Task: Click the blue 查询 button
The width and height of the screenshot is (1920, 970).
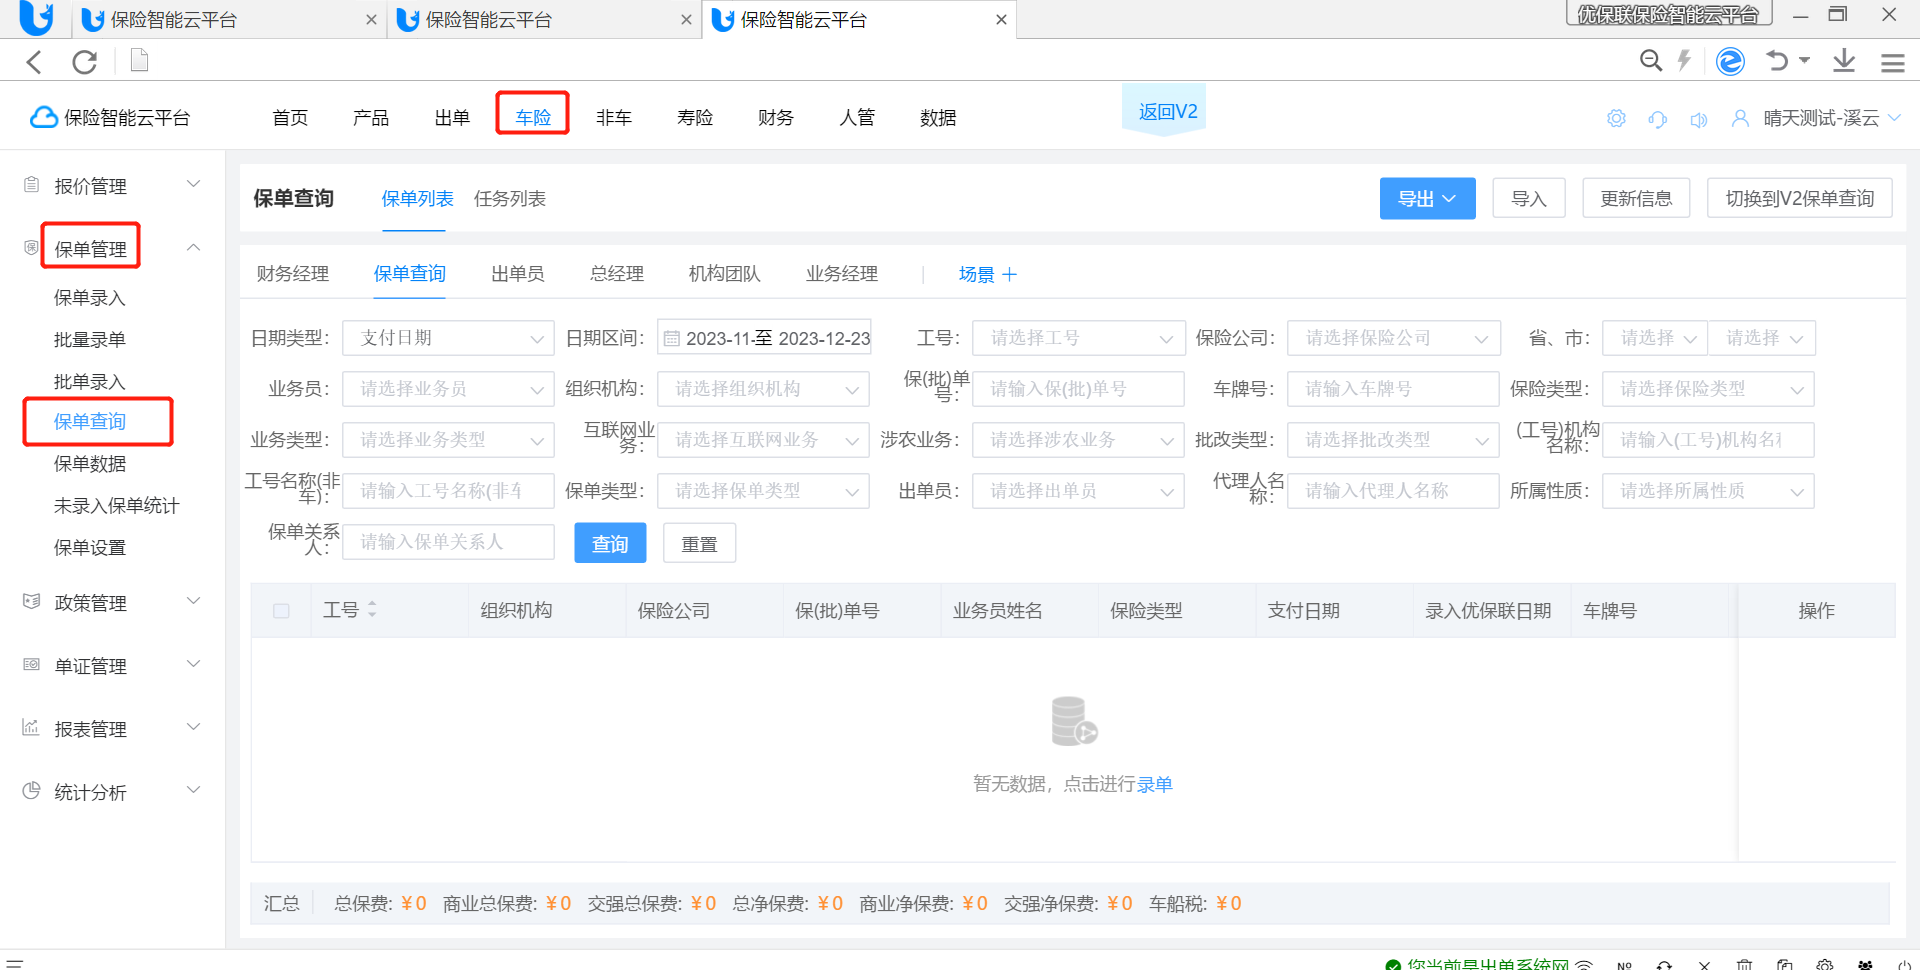Action: point(610,543)
